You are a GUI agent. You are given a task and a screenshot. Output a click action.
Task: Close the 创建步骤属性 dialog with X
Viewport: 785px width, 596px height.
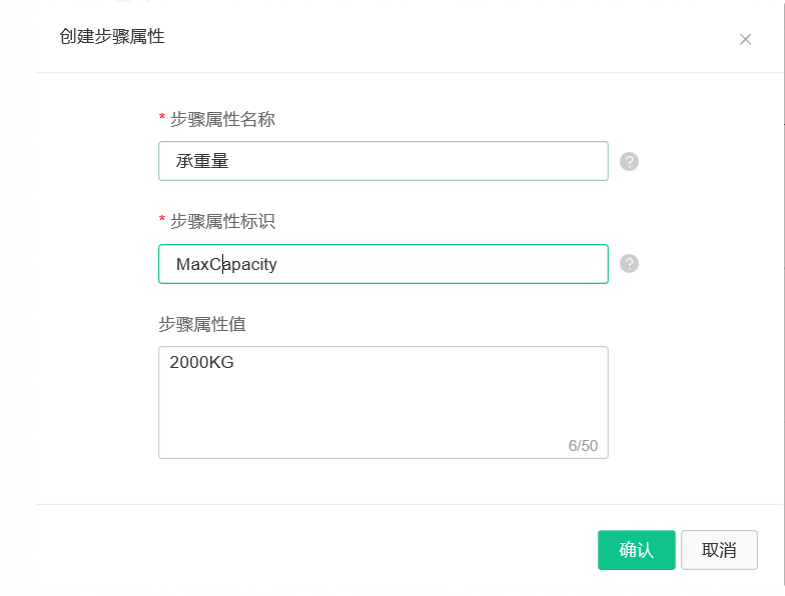click(745, 39)
